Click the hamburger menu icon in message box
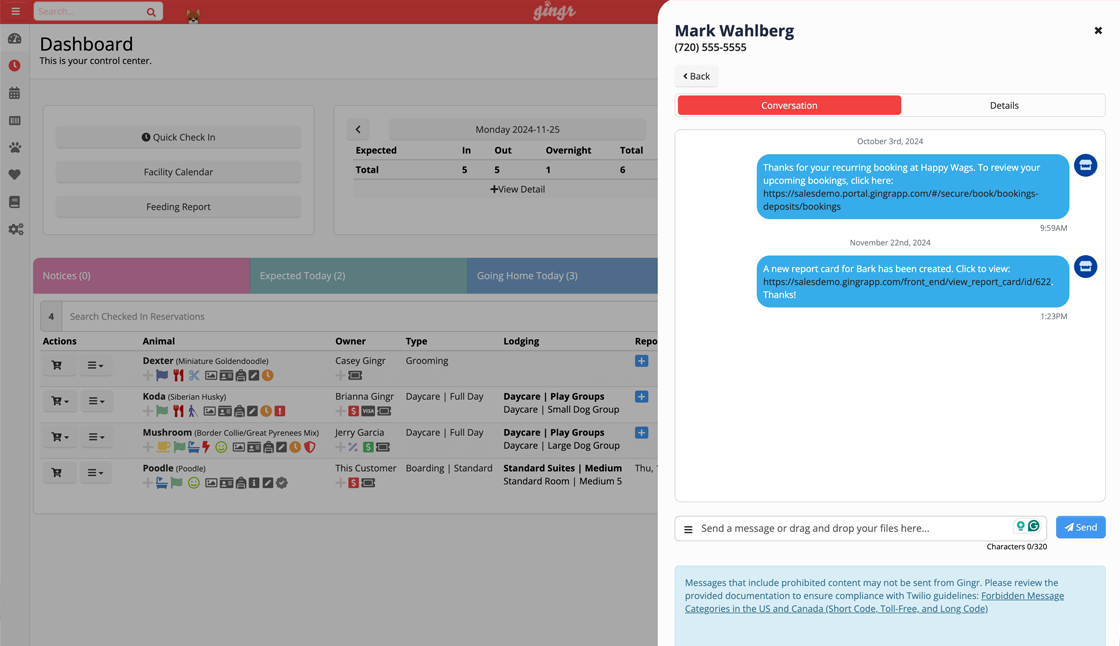The height and width of the screenshot is (646, 1120). coord(688,529)
